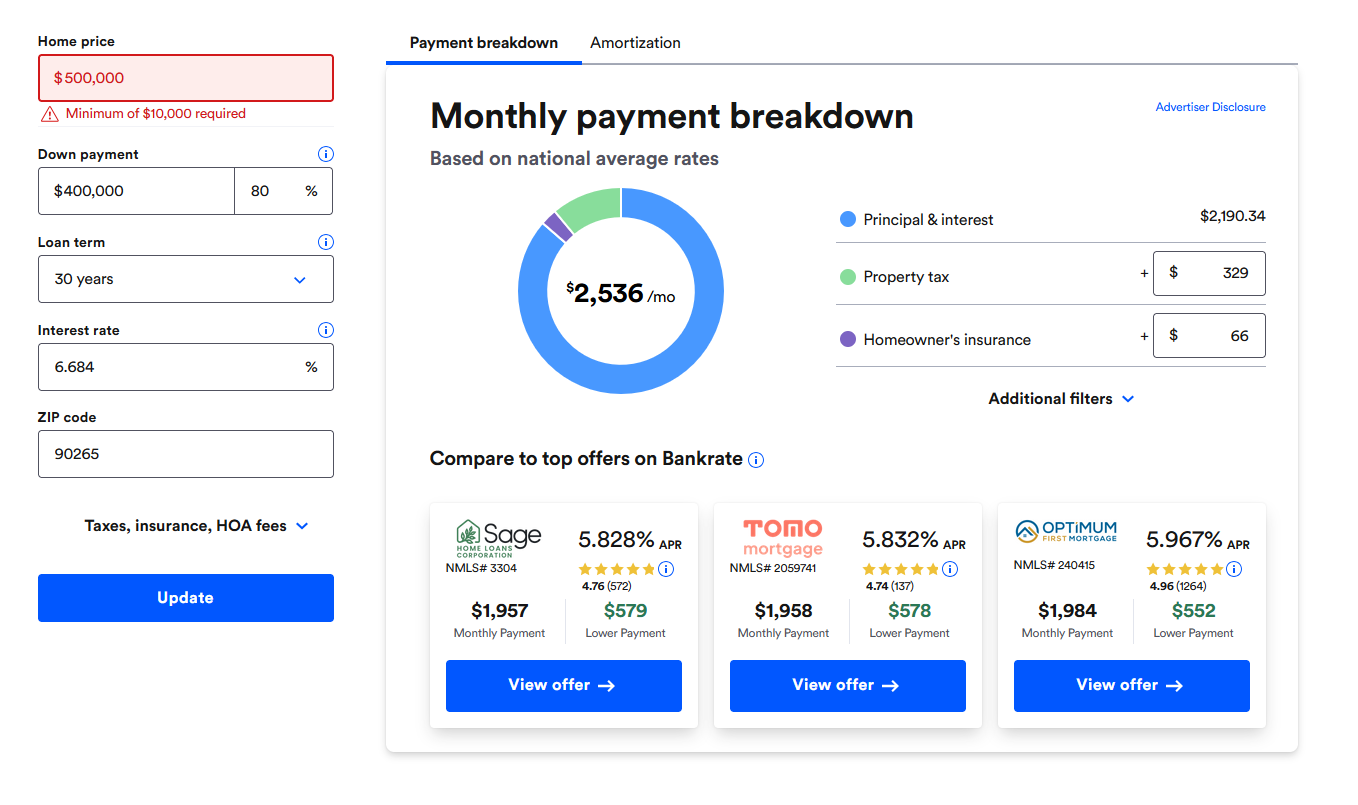
Task: Click the $578 Lower Payment amount
Action: [909, 611]
